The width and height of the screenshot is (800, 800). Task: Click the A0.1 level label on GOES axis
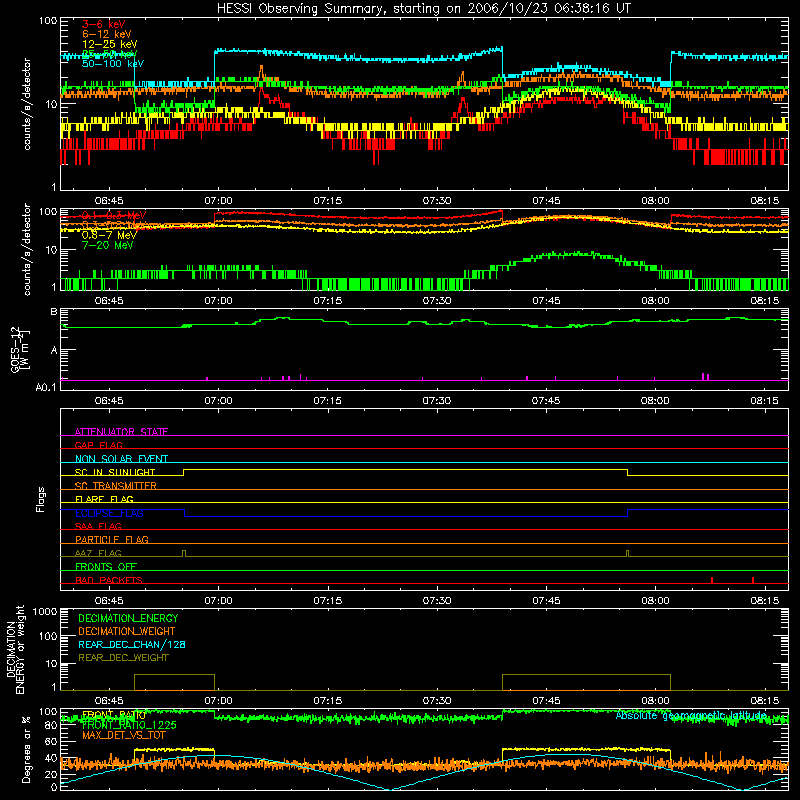click(46, 387)
